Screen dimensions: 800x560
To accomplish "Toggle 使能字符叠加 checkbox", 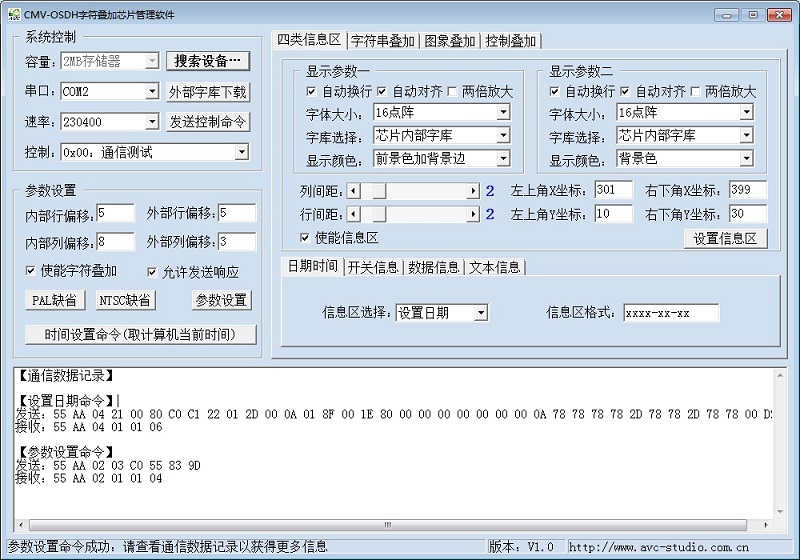I will [x=31, y=271].
